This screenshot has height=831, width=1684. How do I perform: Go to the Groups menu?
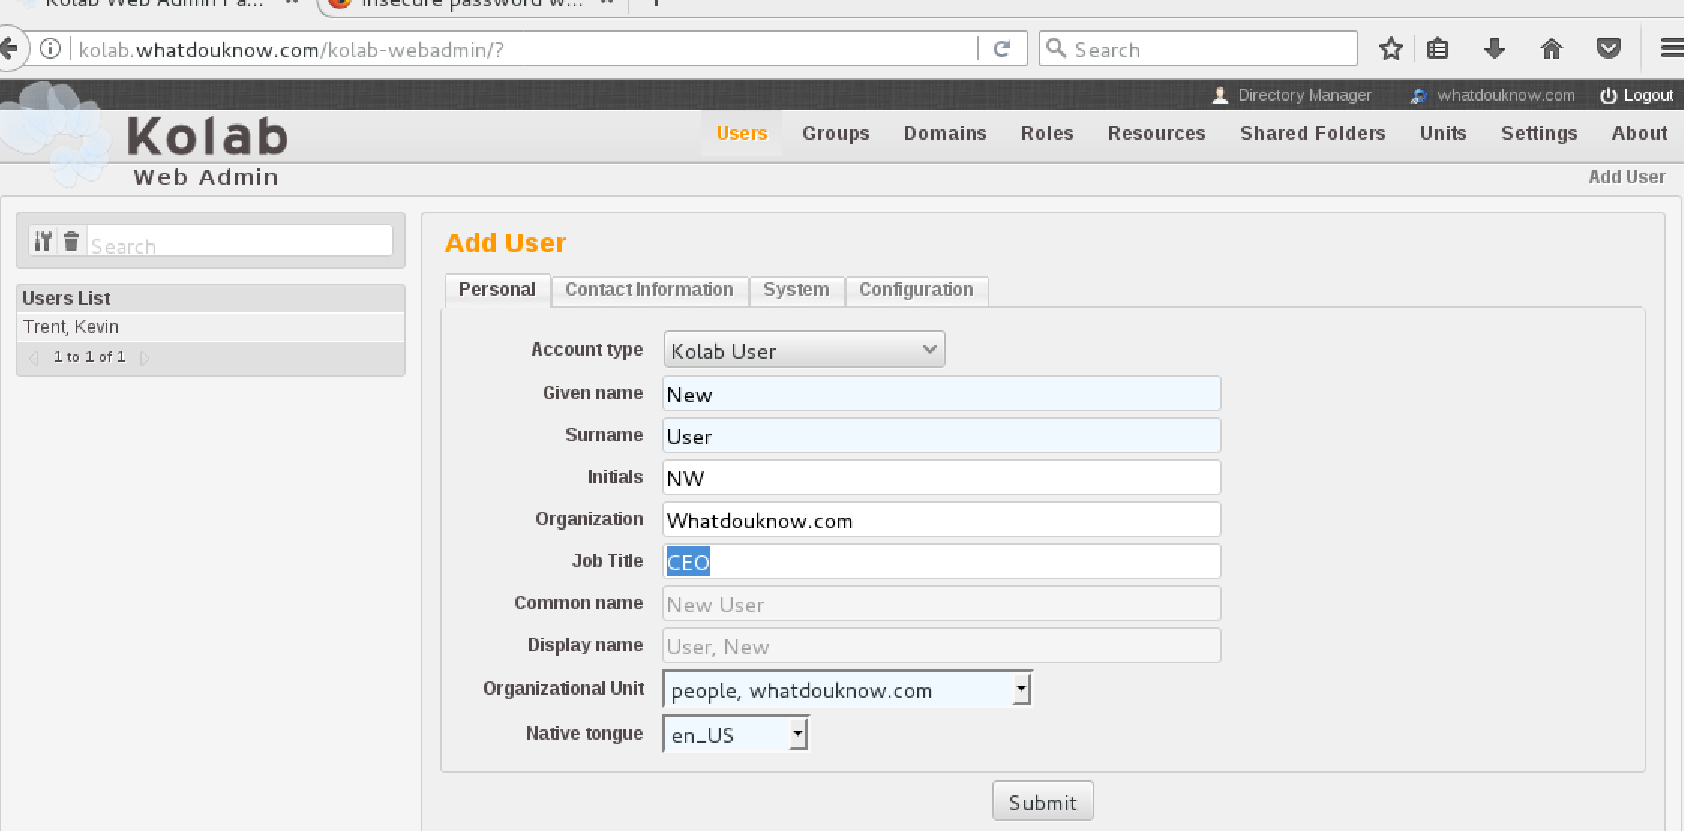(x=835, y=134)
